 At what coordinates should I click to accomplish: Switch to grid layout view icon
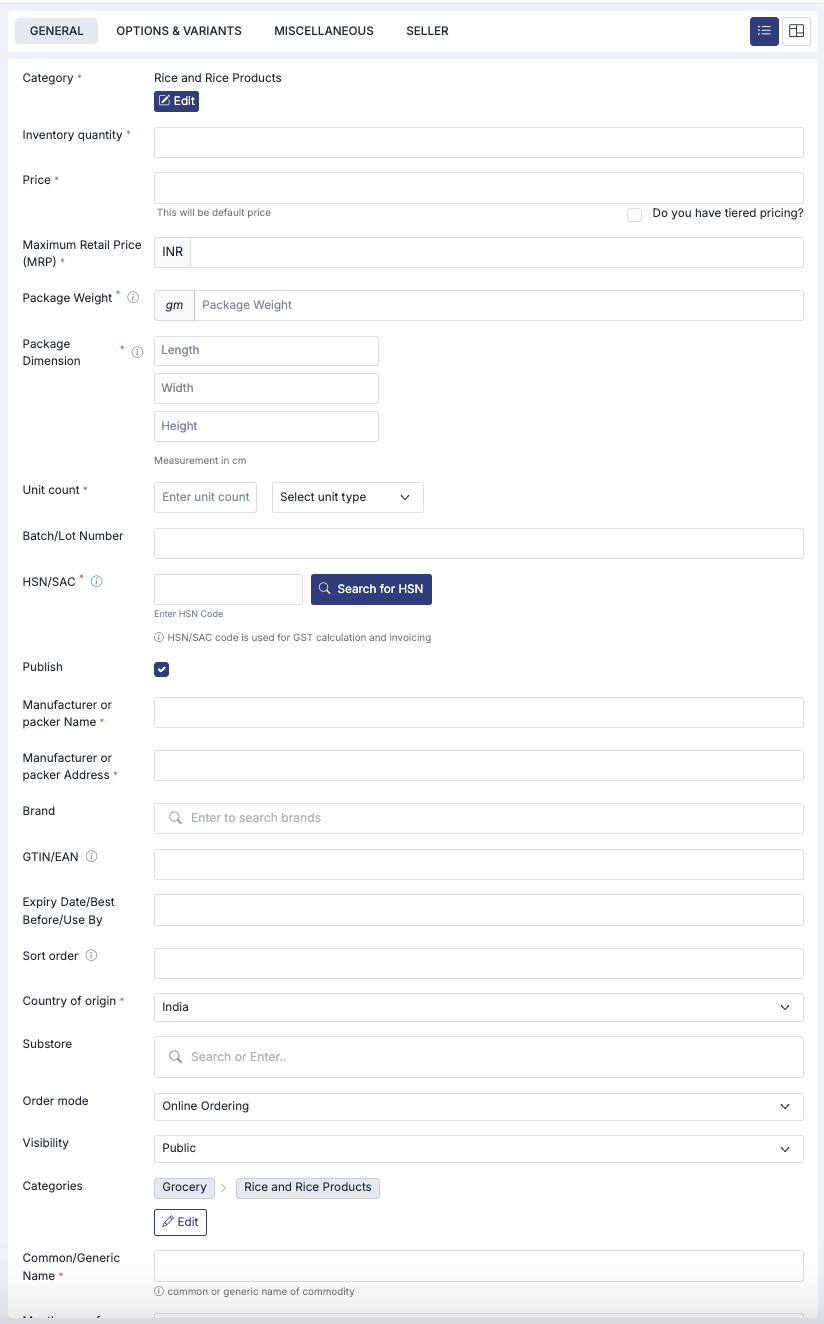click(x=796, y=31)
